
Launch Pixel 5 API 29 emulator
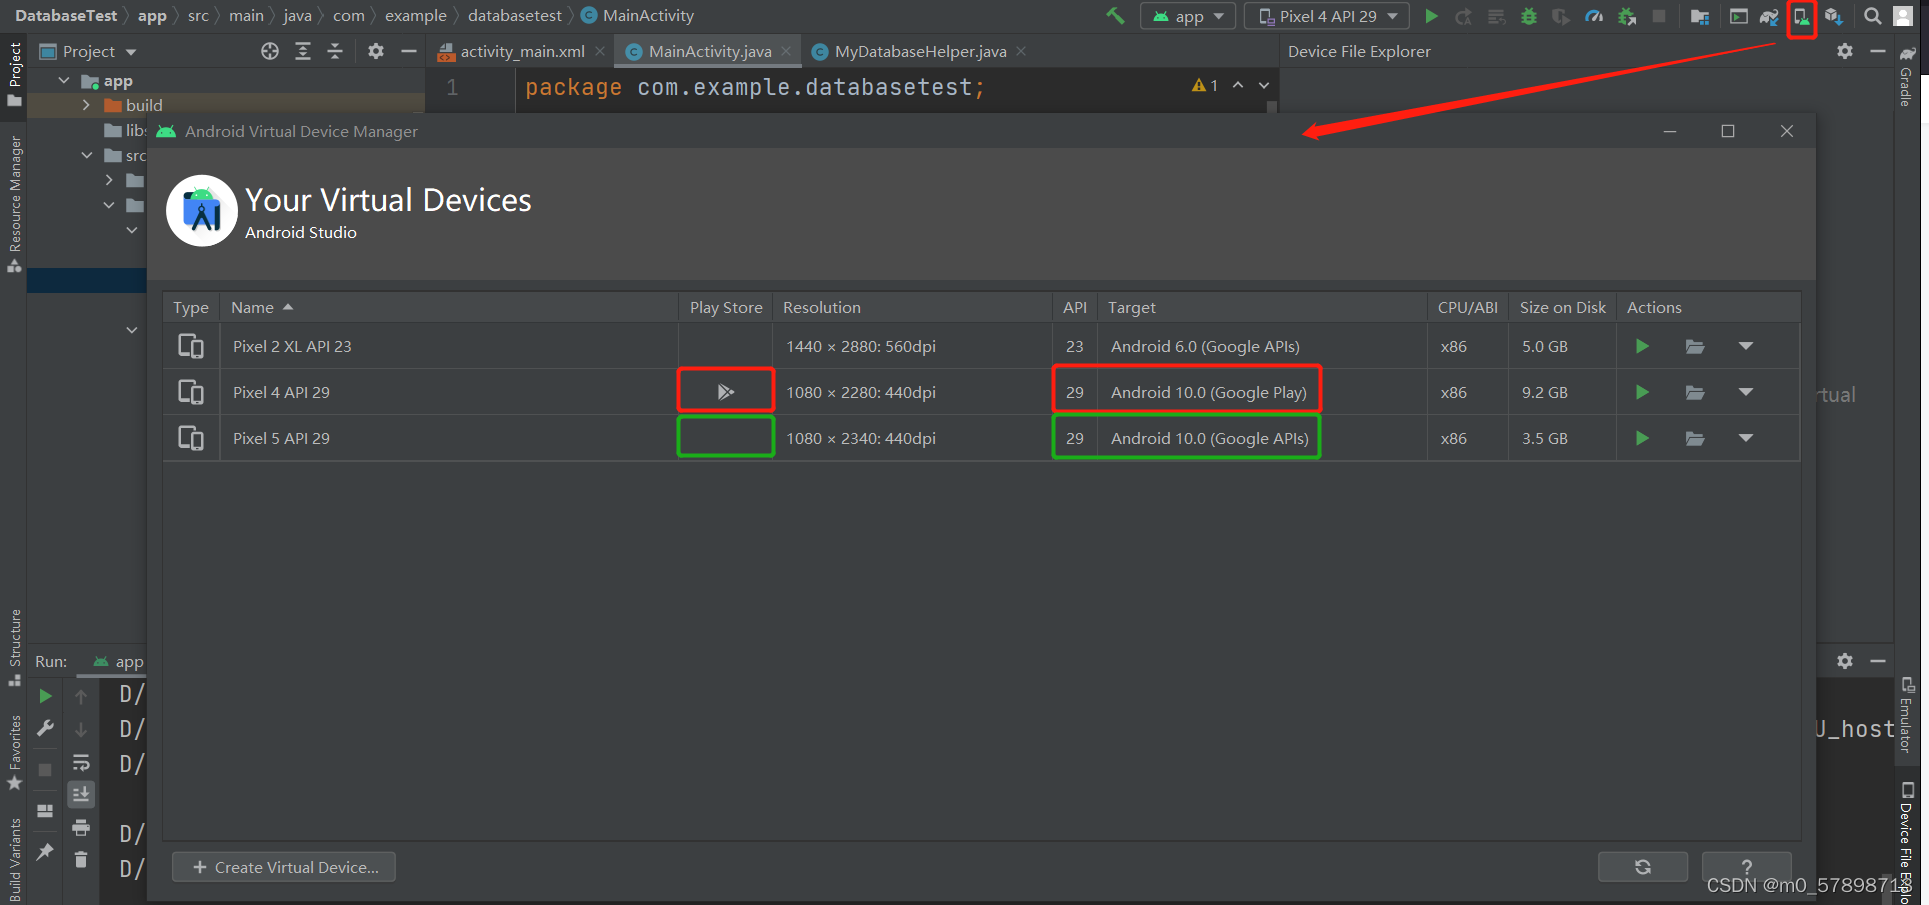click(x=1642, y=438)
